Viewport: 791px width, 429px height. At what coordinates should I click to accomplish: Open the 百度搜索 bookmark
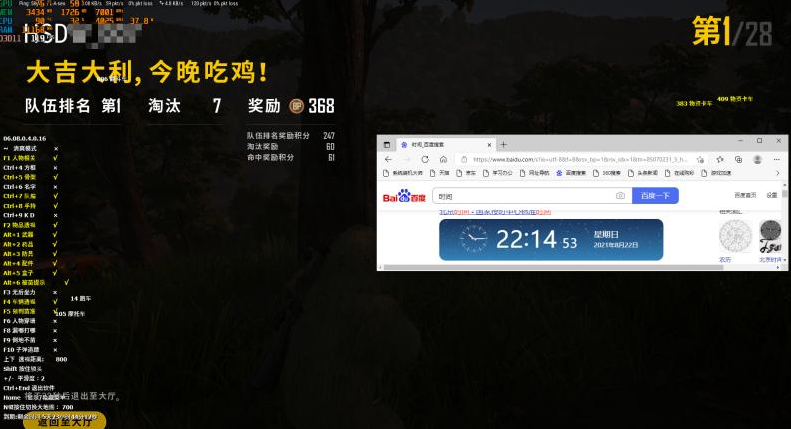[571, 173]
